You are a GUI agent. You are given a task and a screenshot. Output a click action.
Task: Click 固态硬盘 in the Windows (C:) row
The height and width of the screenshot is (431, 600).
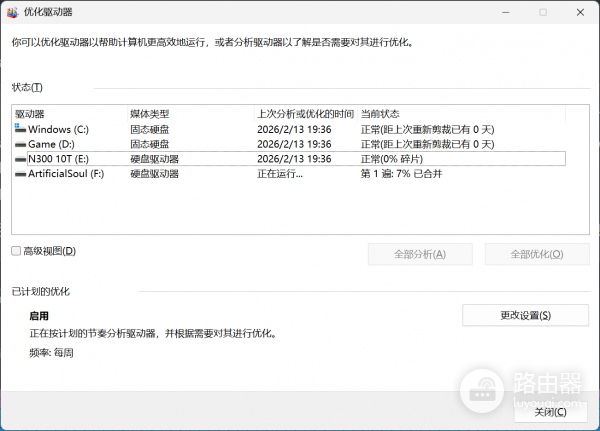[x=150, y=129]
